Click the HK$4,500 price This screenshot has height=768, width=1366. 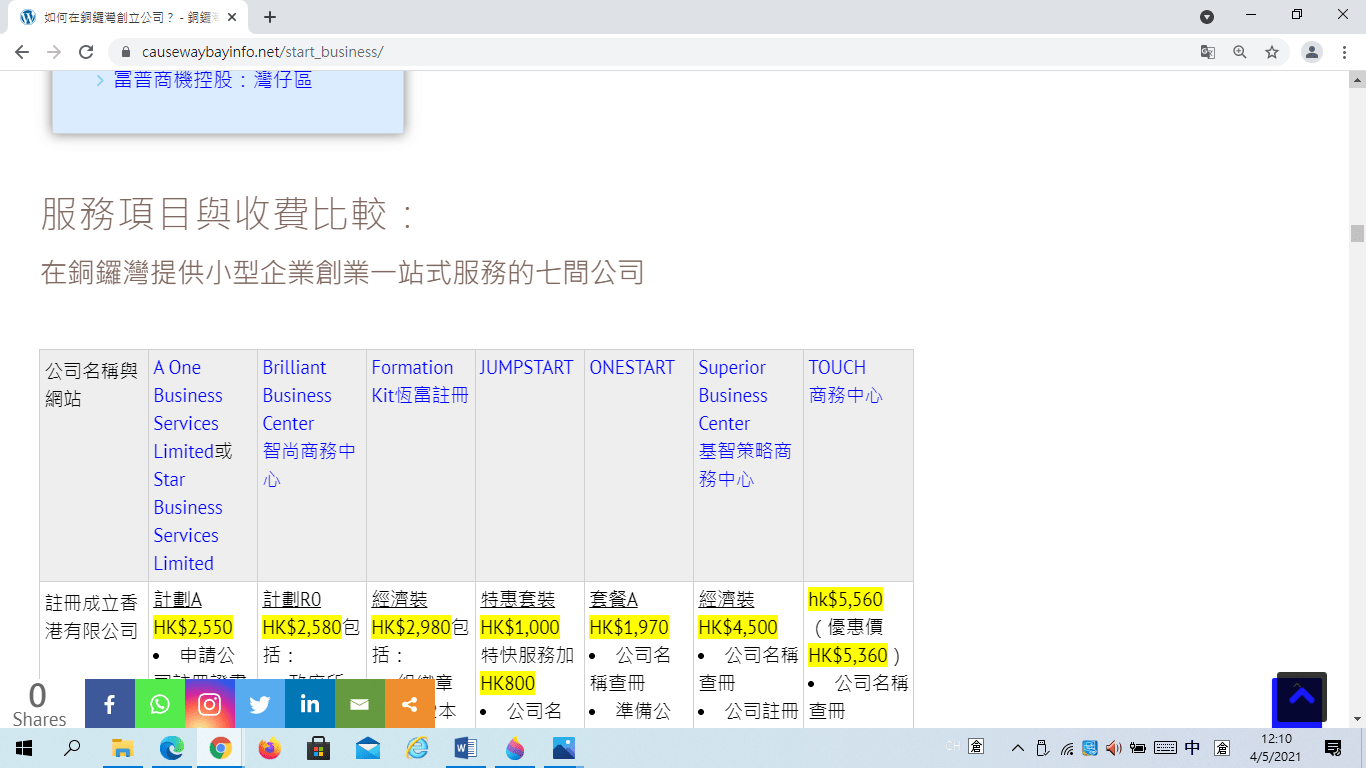(x=738, y=627)
